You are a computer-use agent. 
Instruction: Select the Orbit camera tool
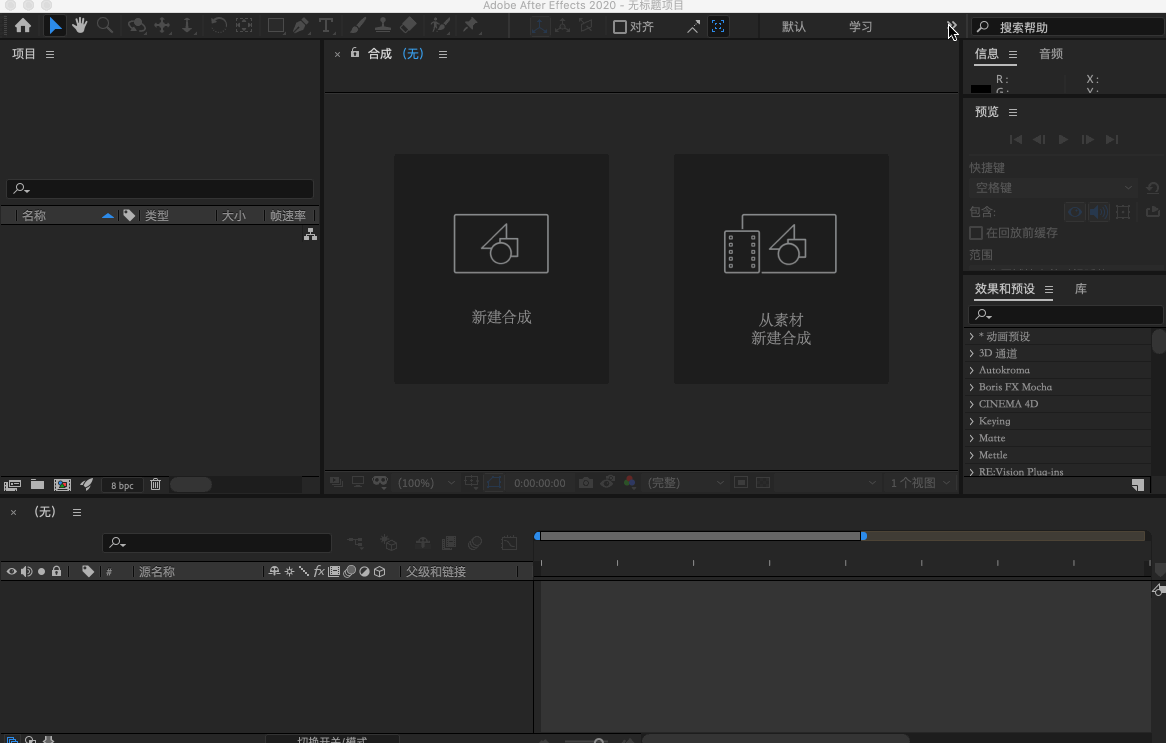pyautogui.click(x=136, y=26)
